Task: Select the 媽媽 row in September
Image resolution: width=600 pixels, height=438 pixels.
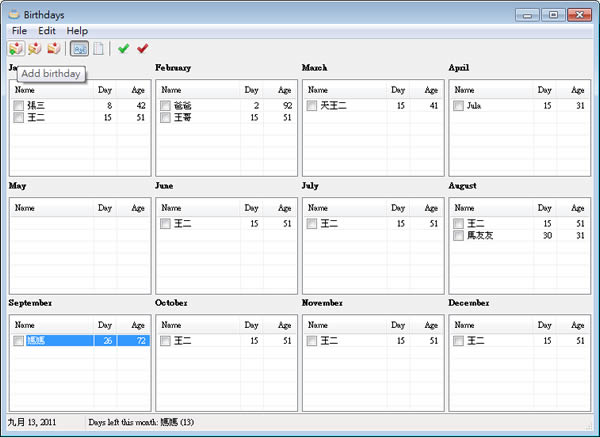Action: pyautogui.click(x=80, y=340)
